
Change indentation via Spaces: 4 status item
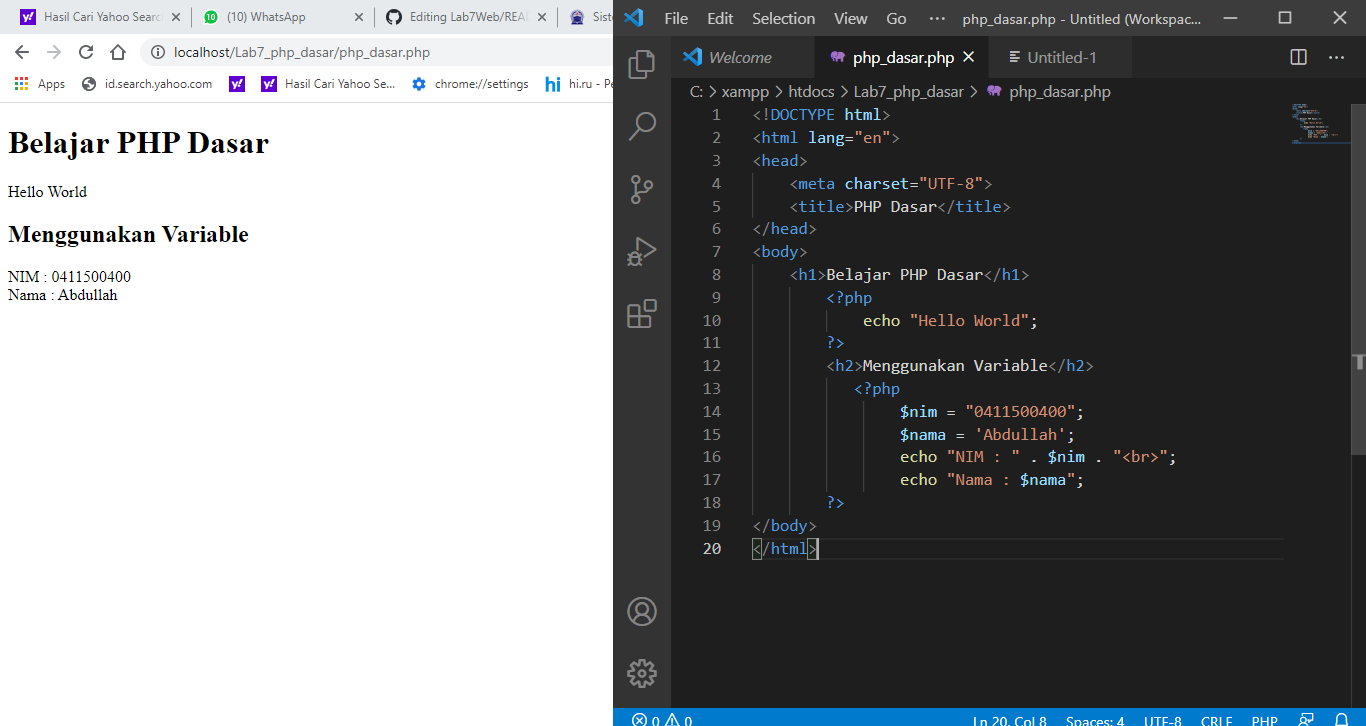tap(1095, 719)
